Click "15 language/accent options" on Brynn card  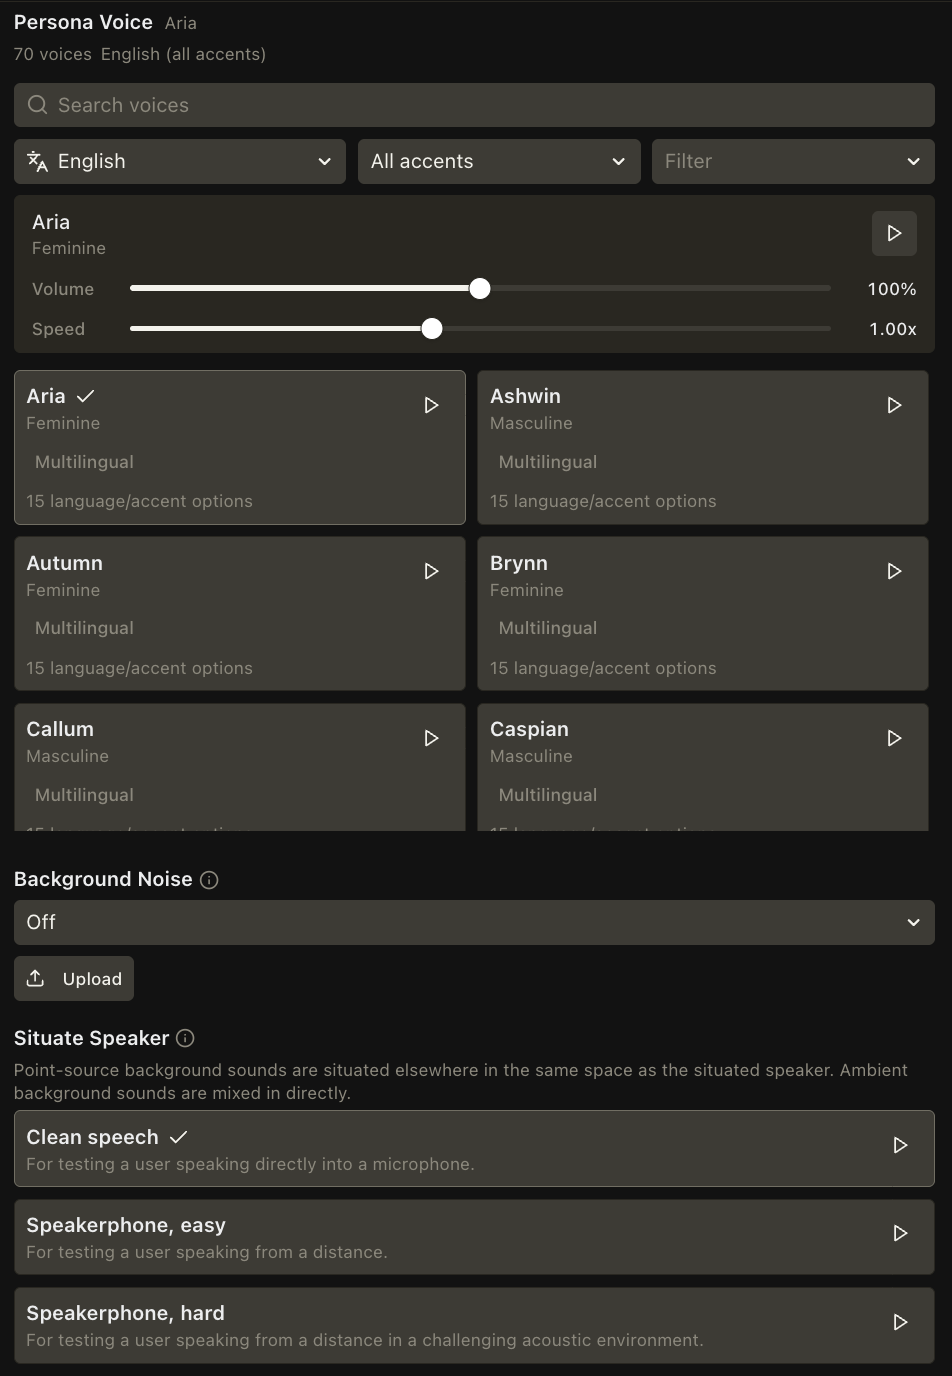click(x=603, y=668)
